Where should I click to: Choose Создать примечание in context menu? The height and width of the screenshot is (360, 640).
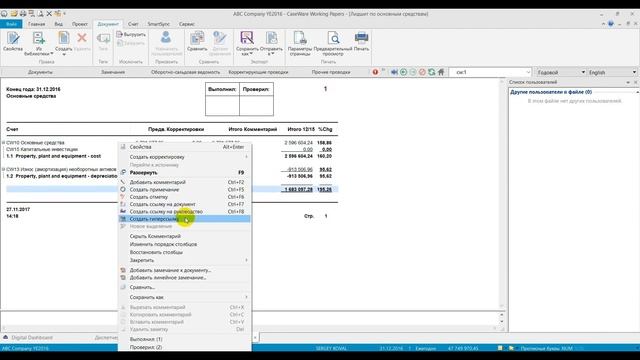click(184, 190)
